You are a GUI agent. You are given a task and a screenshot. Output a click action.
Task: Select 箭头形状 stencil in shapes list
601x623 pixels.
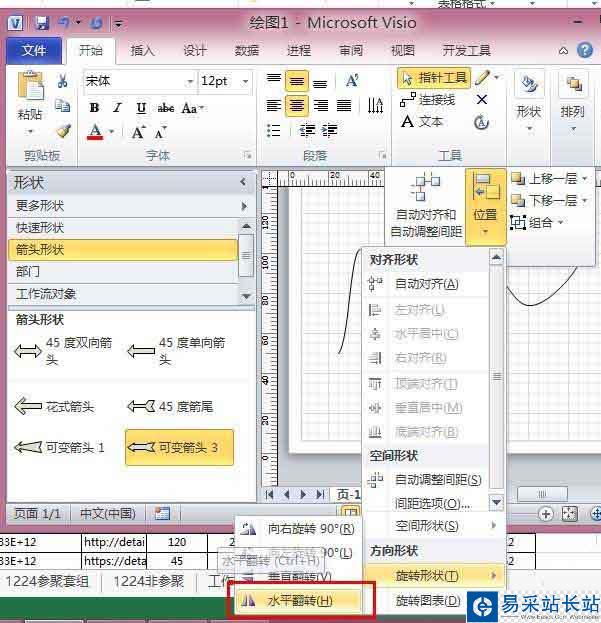122,250
